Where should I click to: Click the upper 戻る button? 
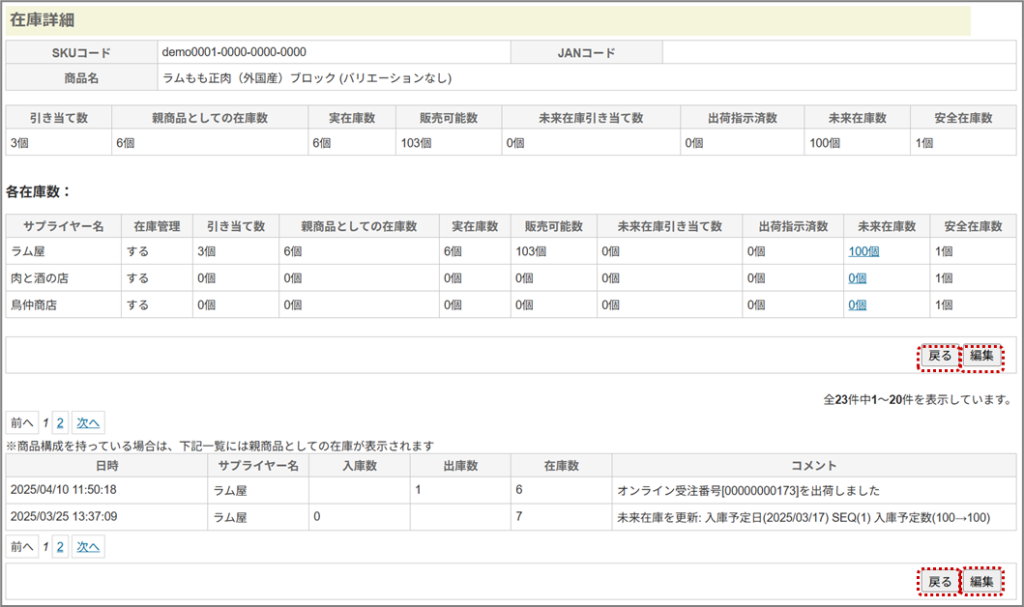pyautogui.click(x=939, y=355)
